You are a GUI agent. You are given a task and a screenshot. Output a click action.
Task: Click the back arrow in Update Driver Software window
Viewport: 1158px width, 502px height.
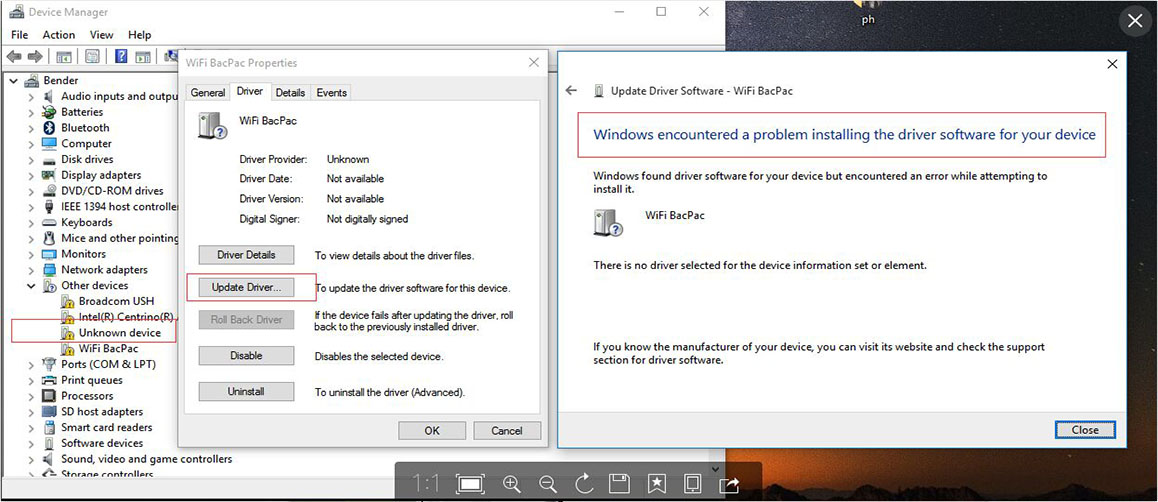[572, 91]
